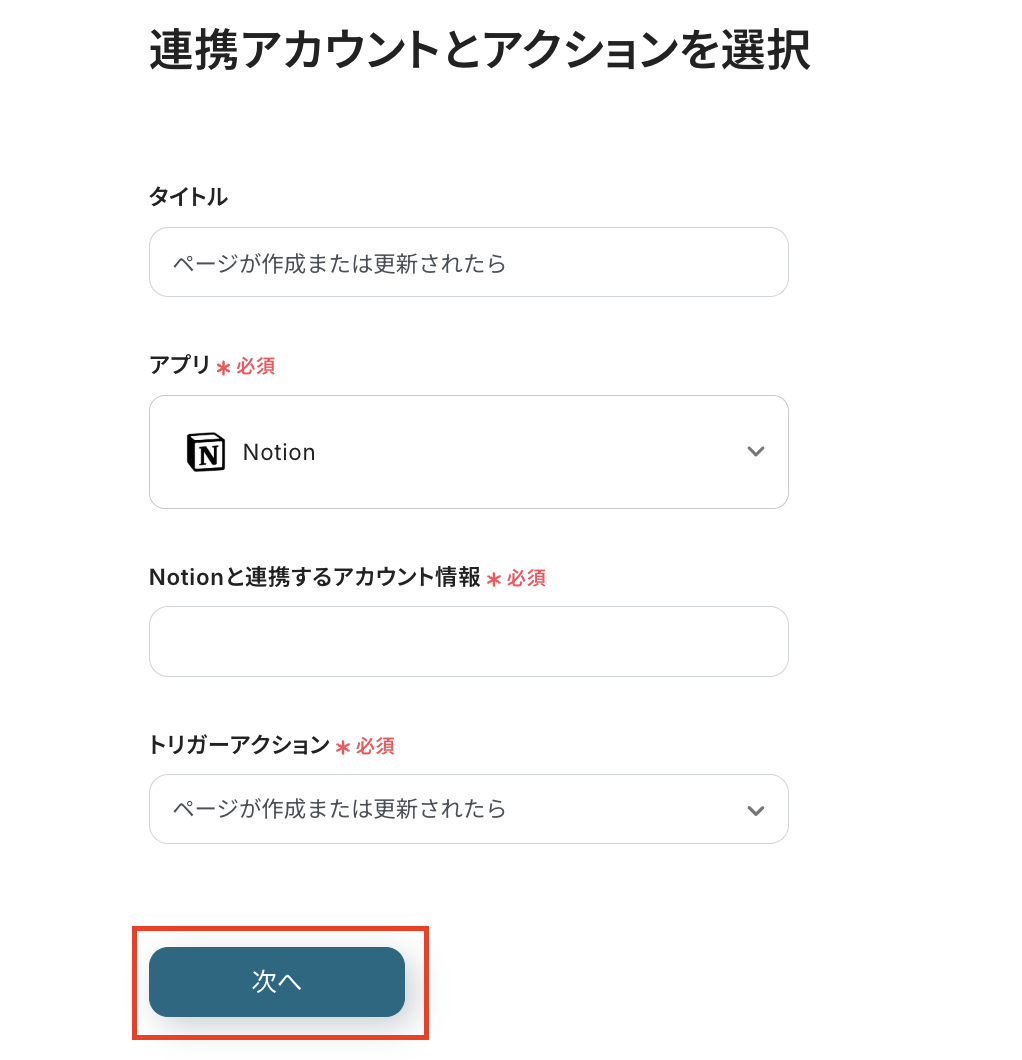Click the 必須 marker beside アプリ

point(255,367)
